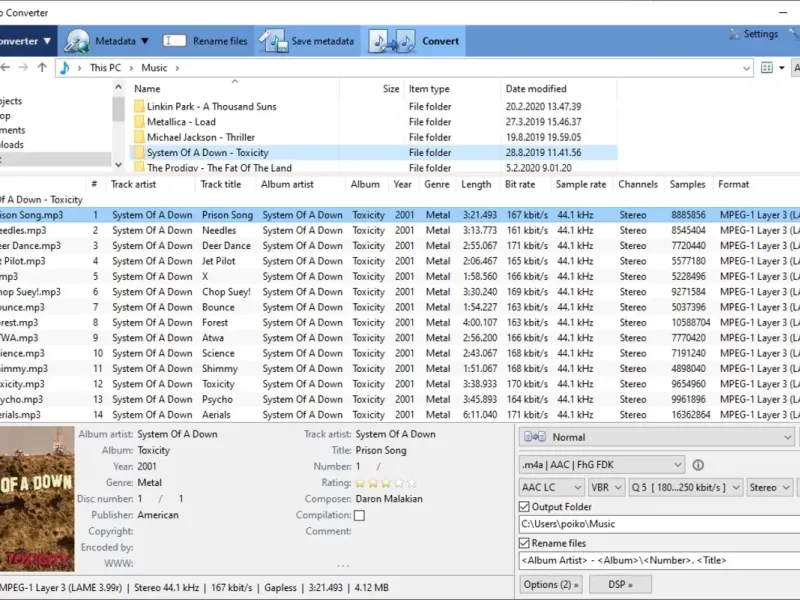Viewport: 800px width, 600px height.
Task: Go up one folder level
Action: click(42, 67)
